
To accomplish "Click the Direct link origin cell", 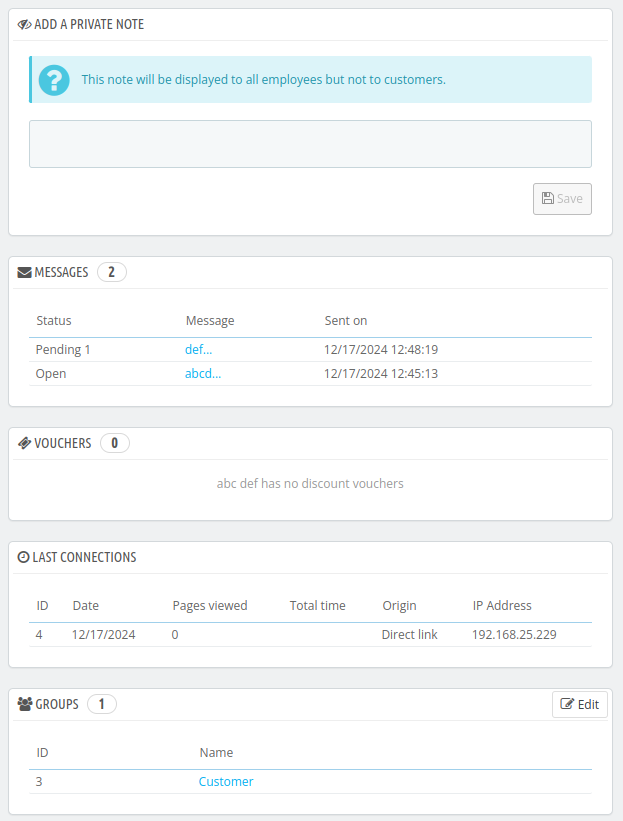I will (410, 635).
